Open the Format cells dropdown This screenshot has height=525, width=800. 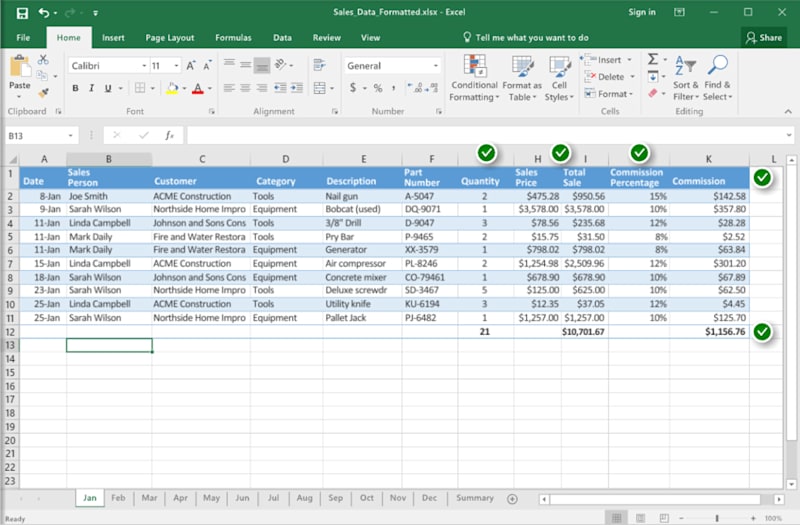tap(609, 94)
